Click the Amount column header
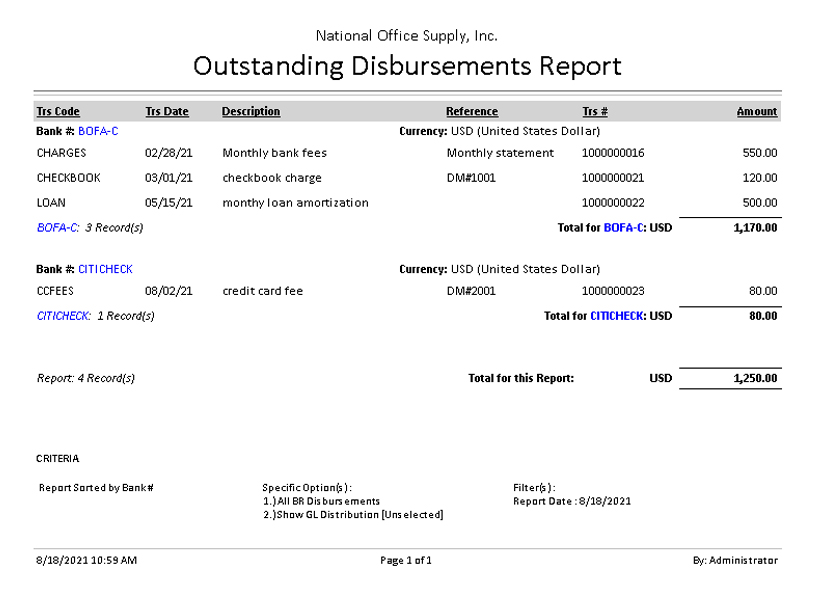The image size is (816, 602). point(757,112)
